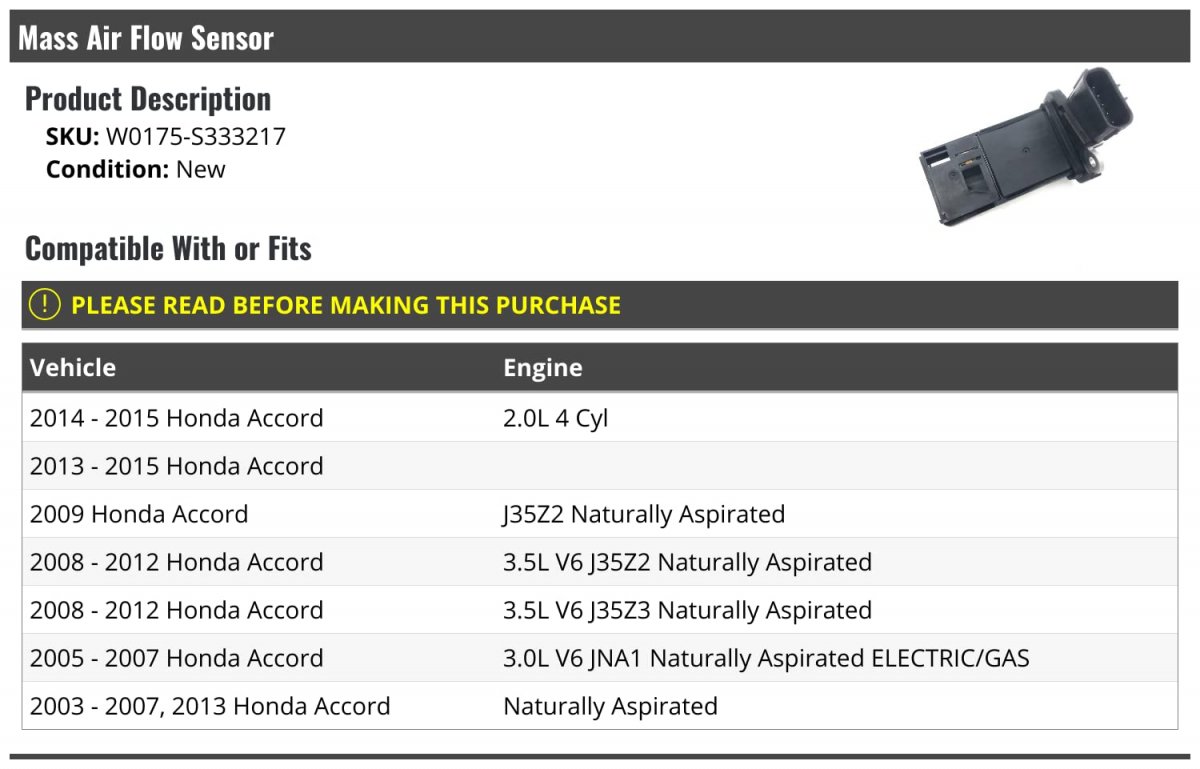Click the 2.0L 4 Cyl engine cell
Viewport: 1200px width, 769px height.
coord(555,418)
